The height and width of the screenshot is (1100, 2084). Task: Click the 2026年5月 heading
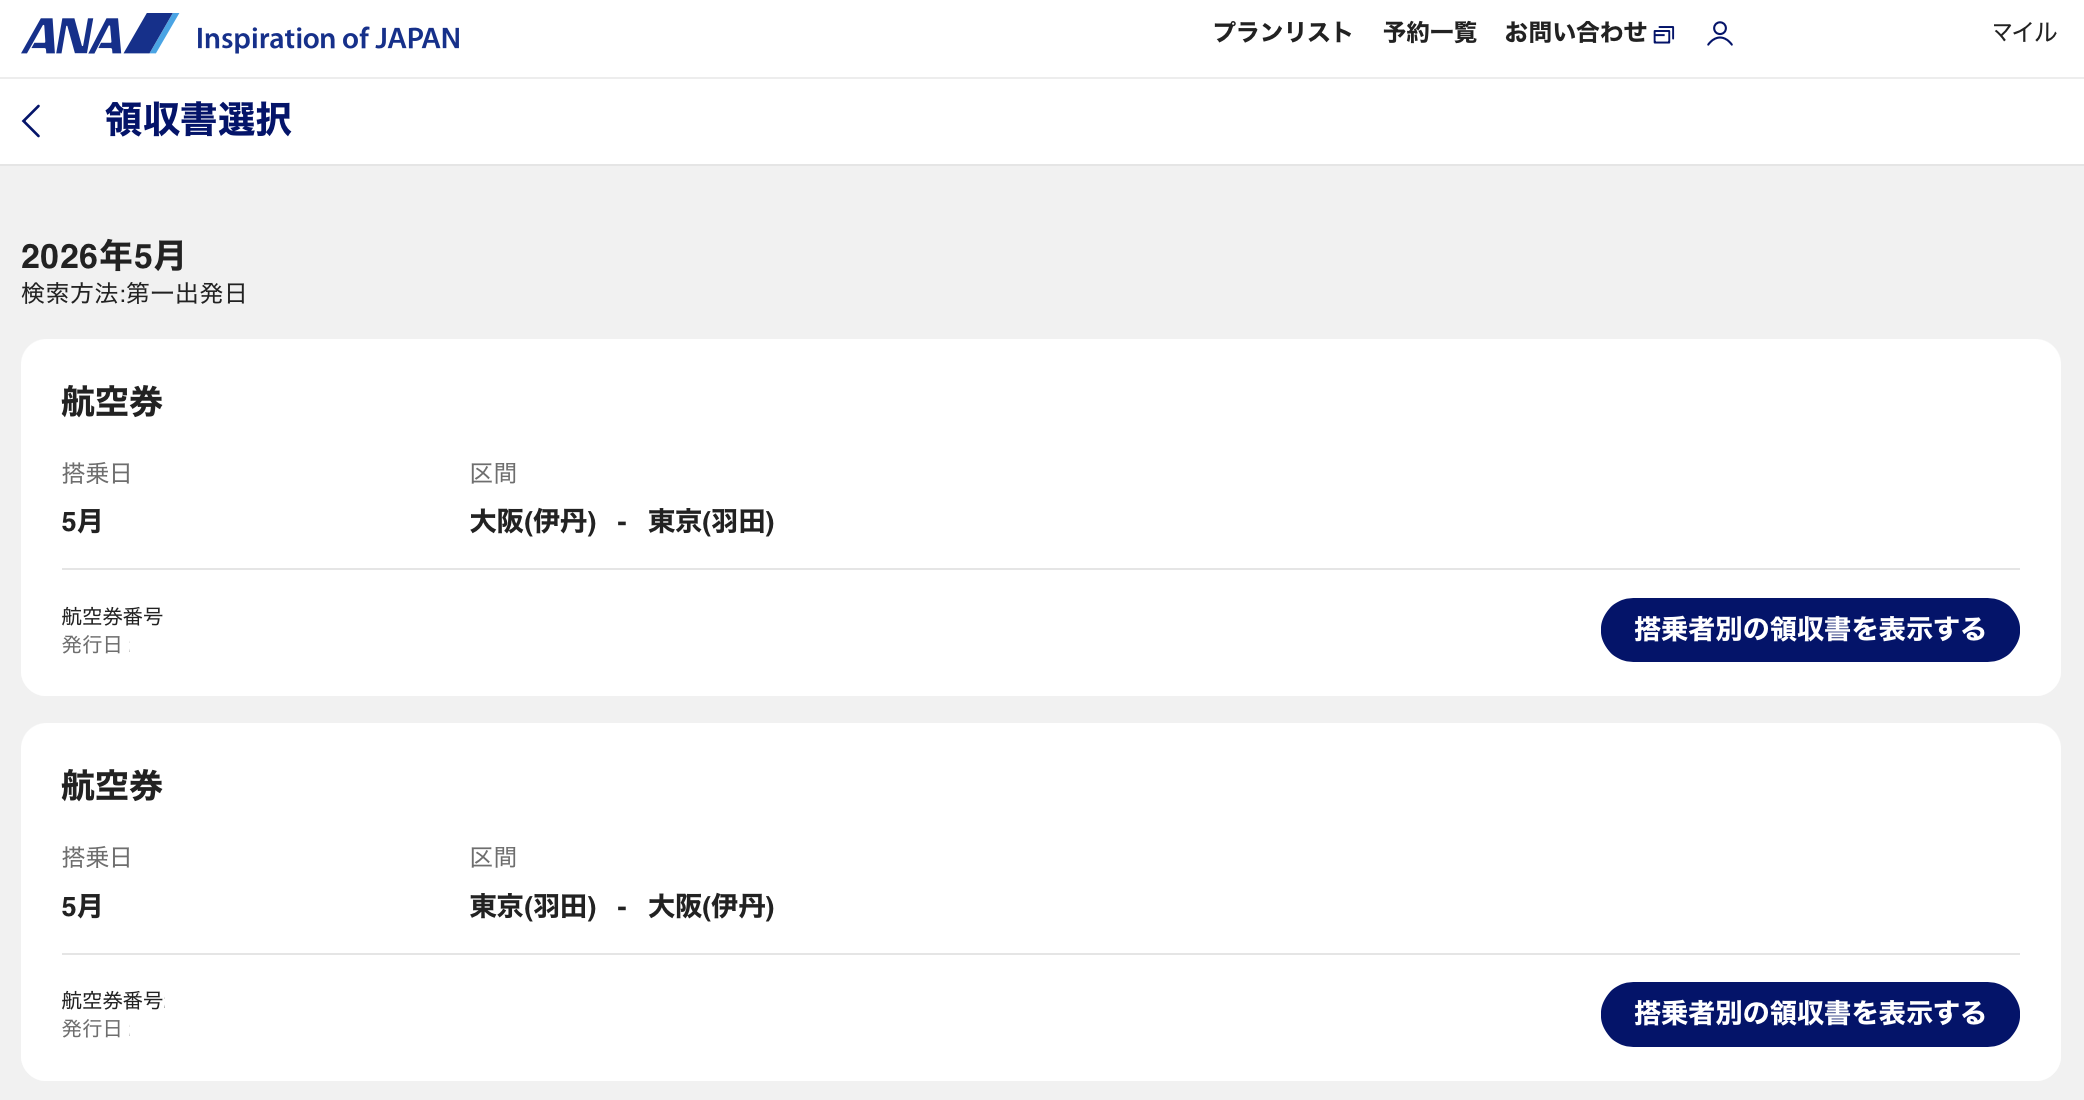pyautogui.click(x=103, y=256)
